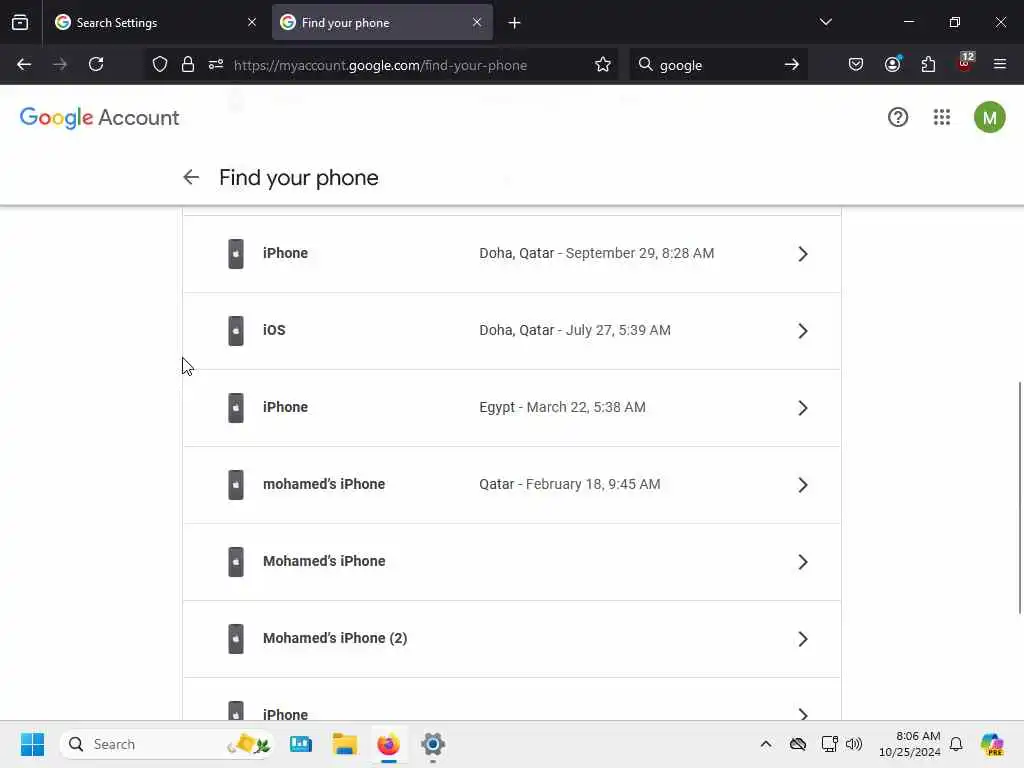Open site permissions icon in address bar
Image resolution: width=1024 pixels, height=768 pixels.
[x=216, y=65]
